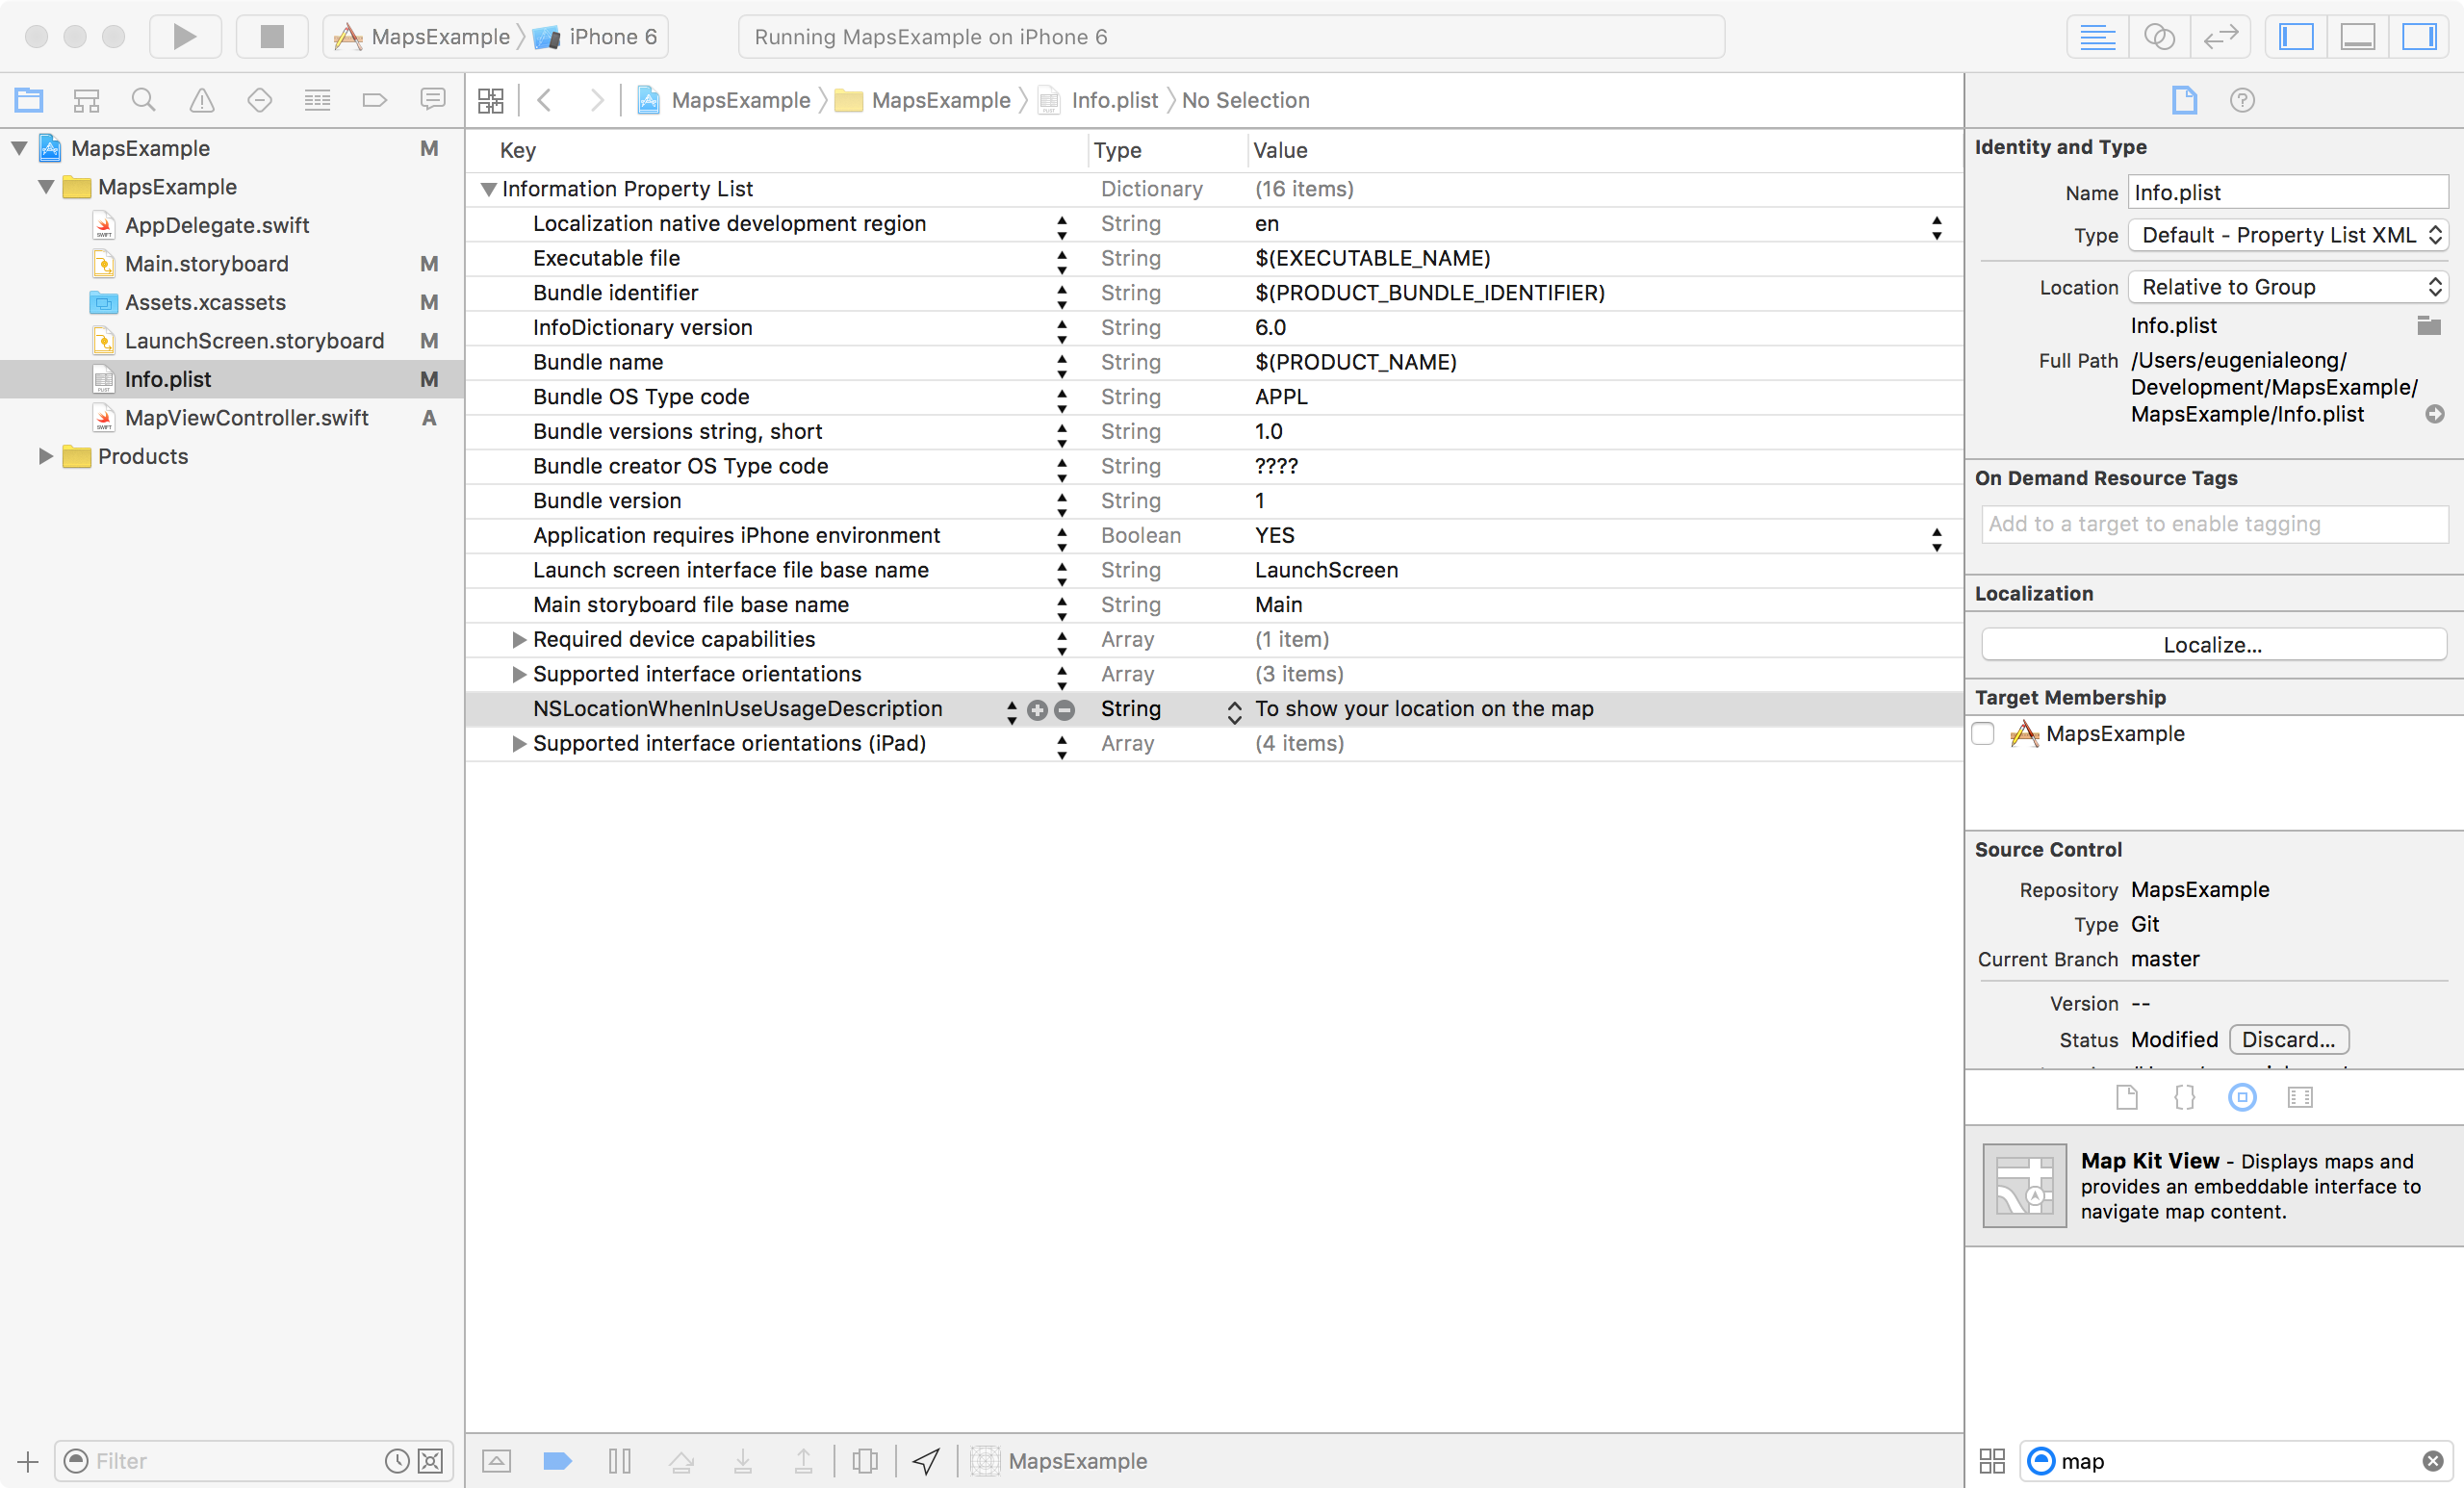Screen dimensions: 2464x1488
Task: Open the file template library tab
Action: click(2127, 1097)
